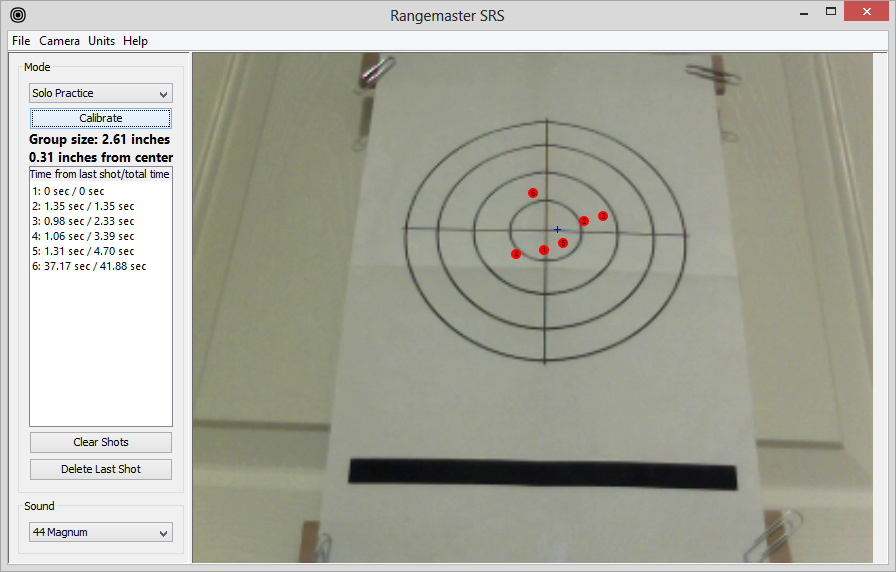Click the red shot marker numbered 2

point(584,221)
